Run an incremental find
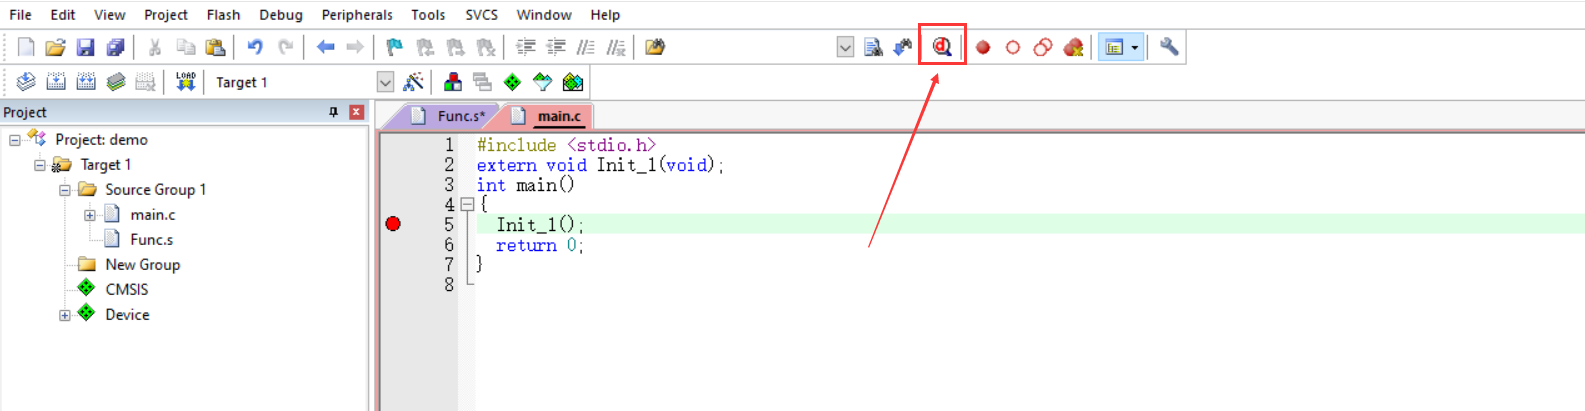Viewport: 1585px width, 411px height. point(903,47)
